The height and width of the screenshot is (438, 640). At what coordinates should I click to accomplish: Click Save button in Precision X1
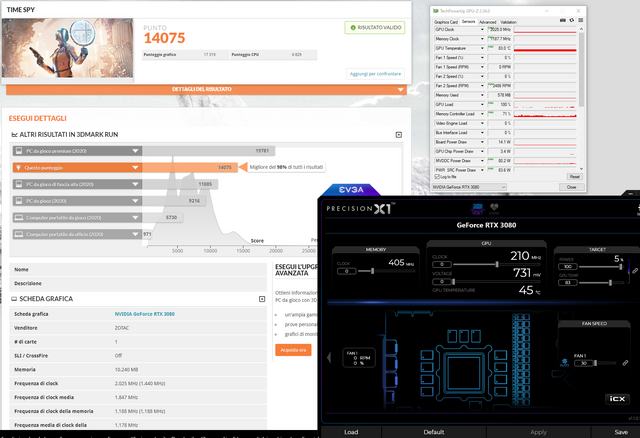621,432
